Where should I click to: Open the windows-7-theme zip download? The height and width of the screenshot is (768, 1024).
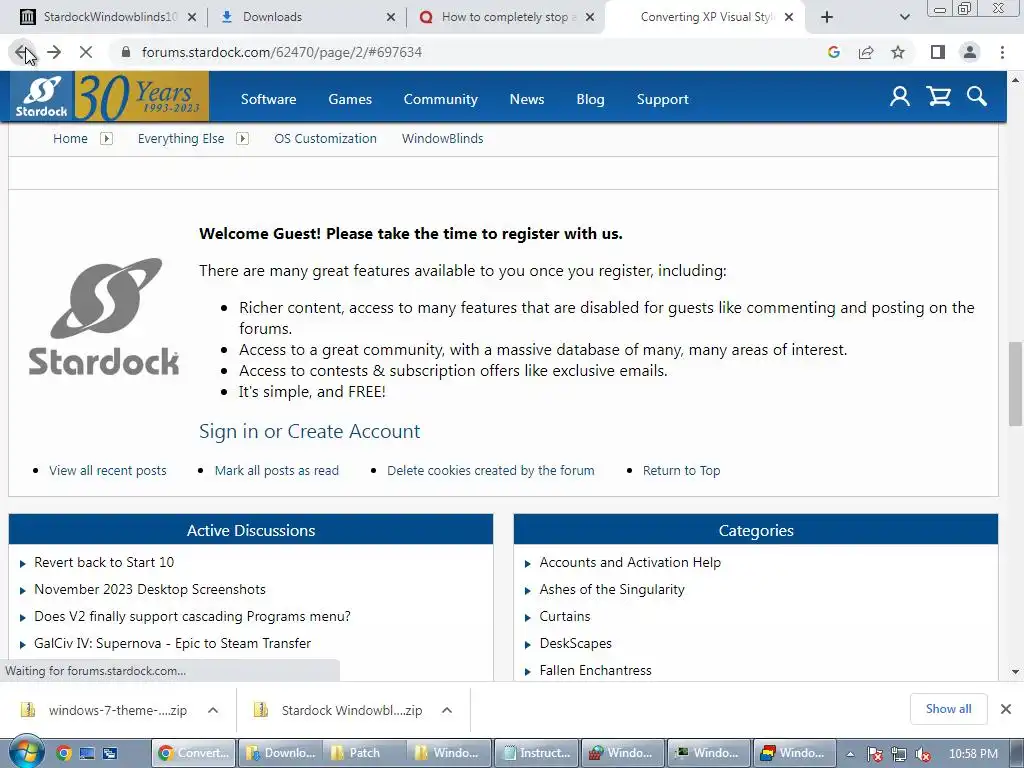pyautogui.click(x=104, y=710)
